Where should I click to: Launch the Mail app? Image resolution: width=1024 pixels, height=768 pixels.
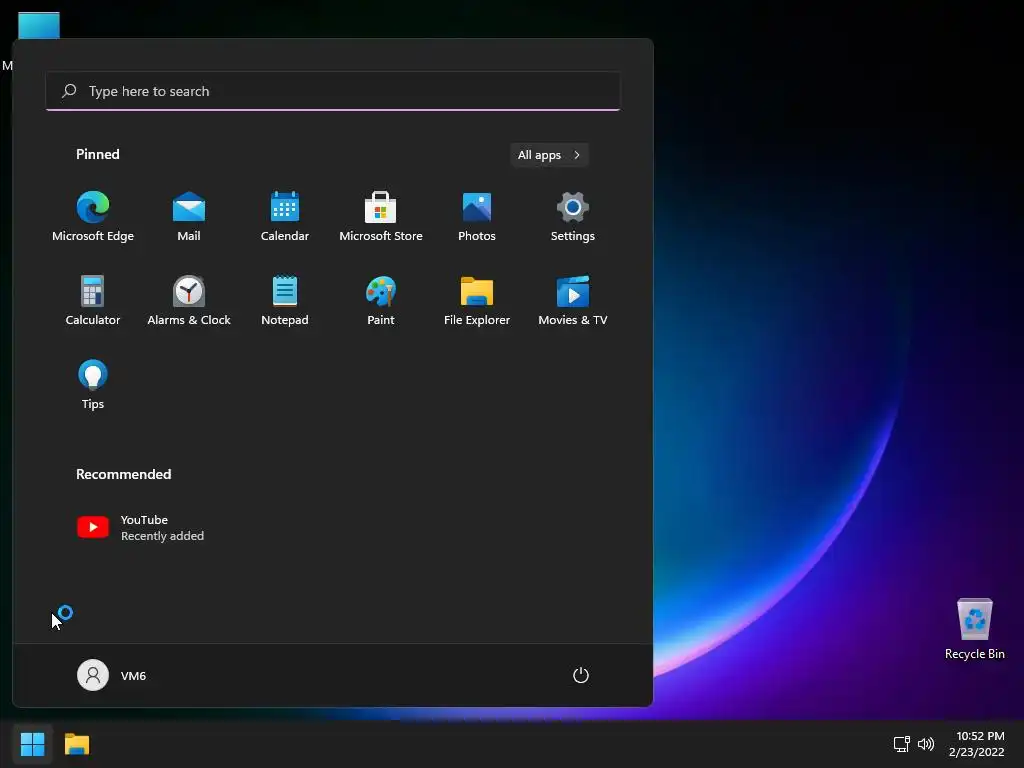click(189, 217)
